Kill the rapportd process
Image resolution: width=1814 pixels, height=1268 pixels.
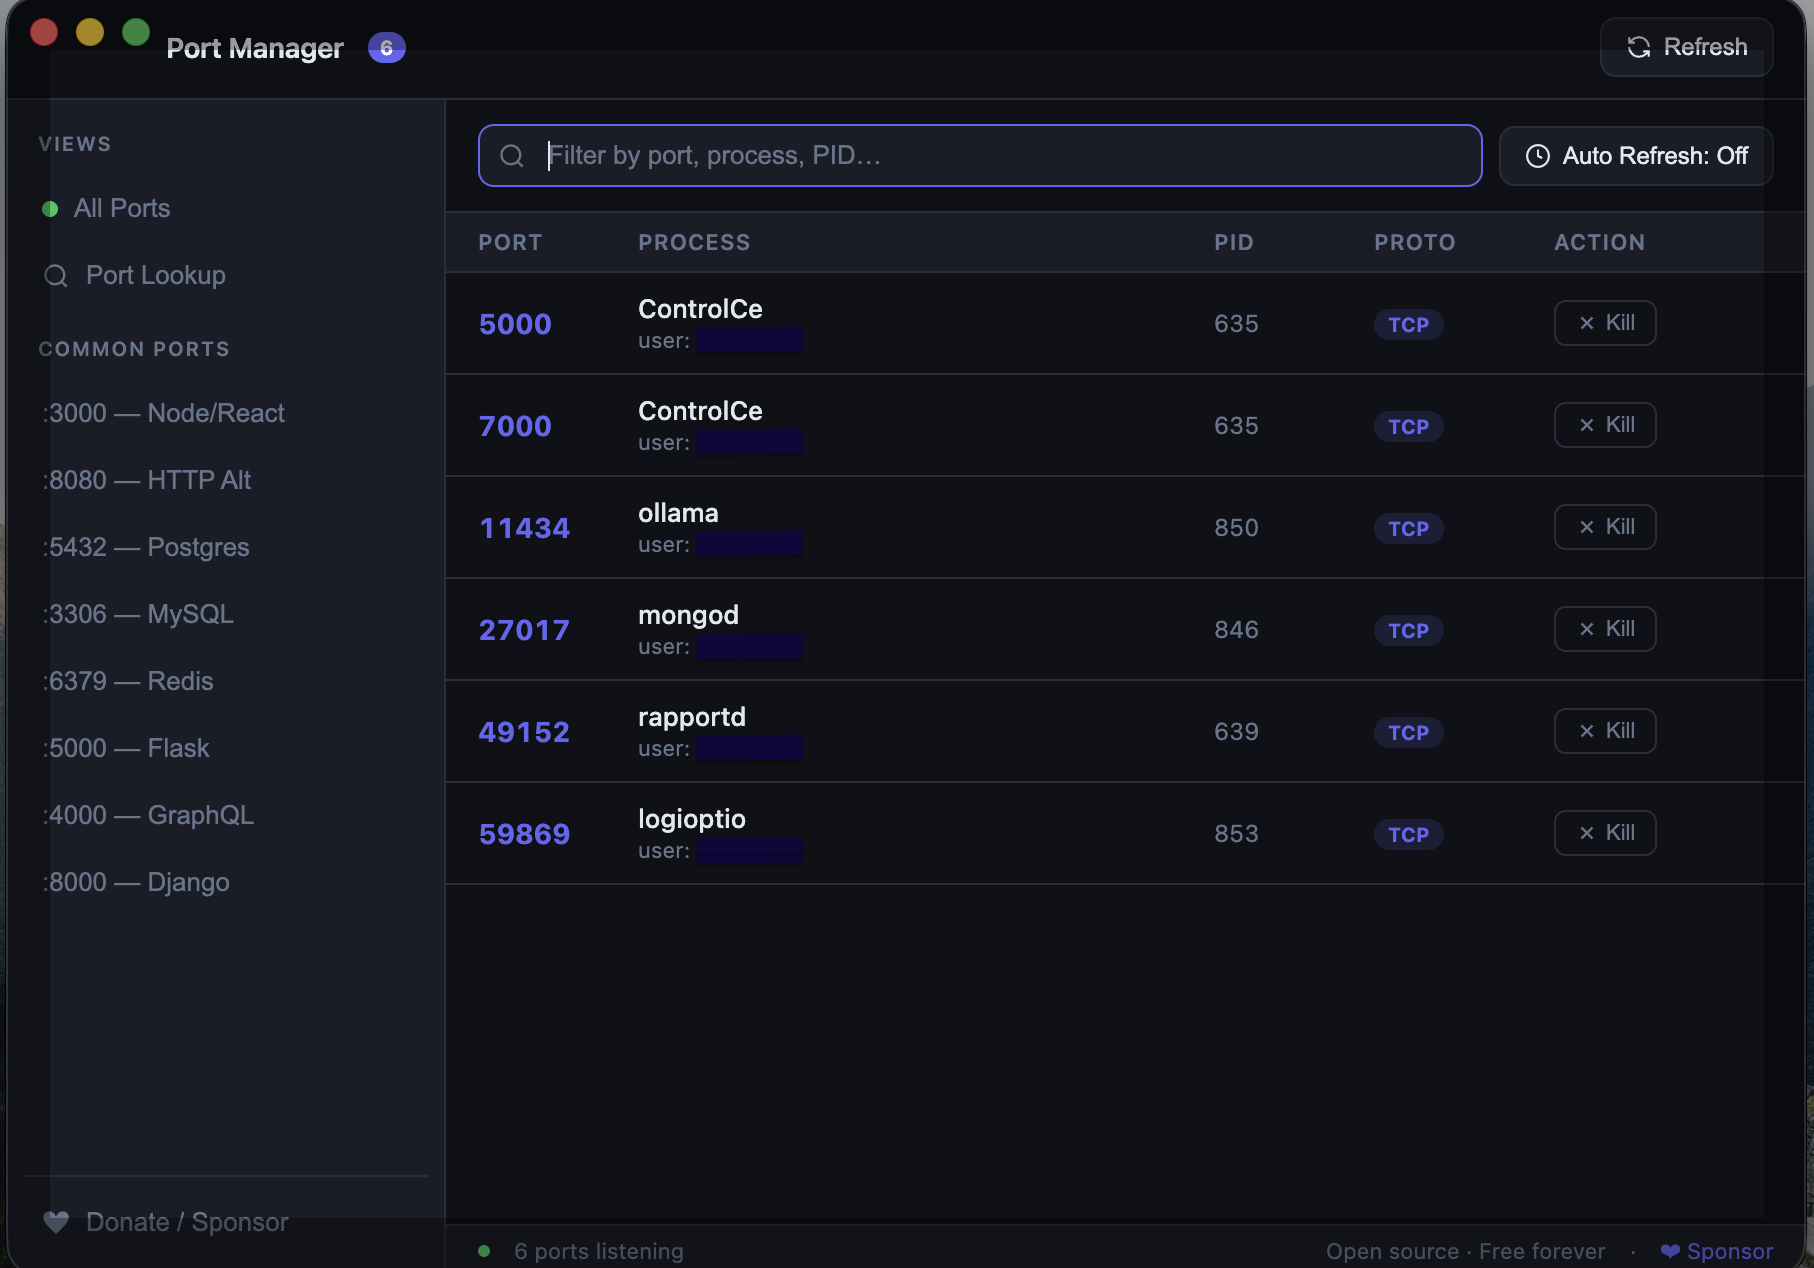(x=1604, y=731)
